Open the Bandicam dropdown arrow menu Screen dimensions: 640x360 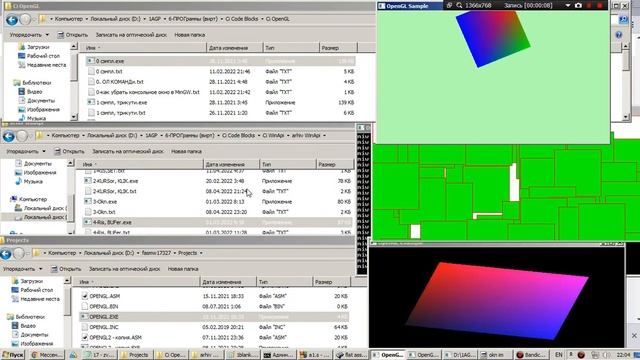[x=568, y=5]
